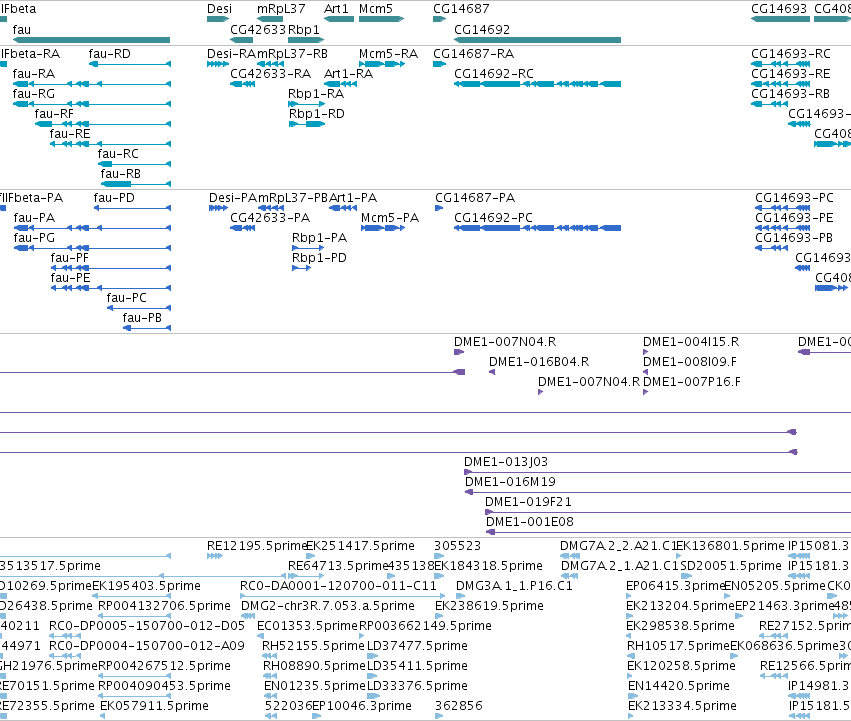The height and width of the screenshot is (721, 851).
Task: Open the DME1-016B04.R BAC end
Action: click(x=492, y=372)
